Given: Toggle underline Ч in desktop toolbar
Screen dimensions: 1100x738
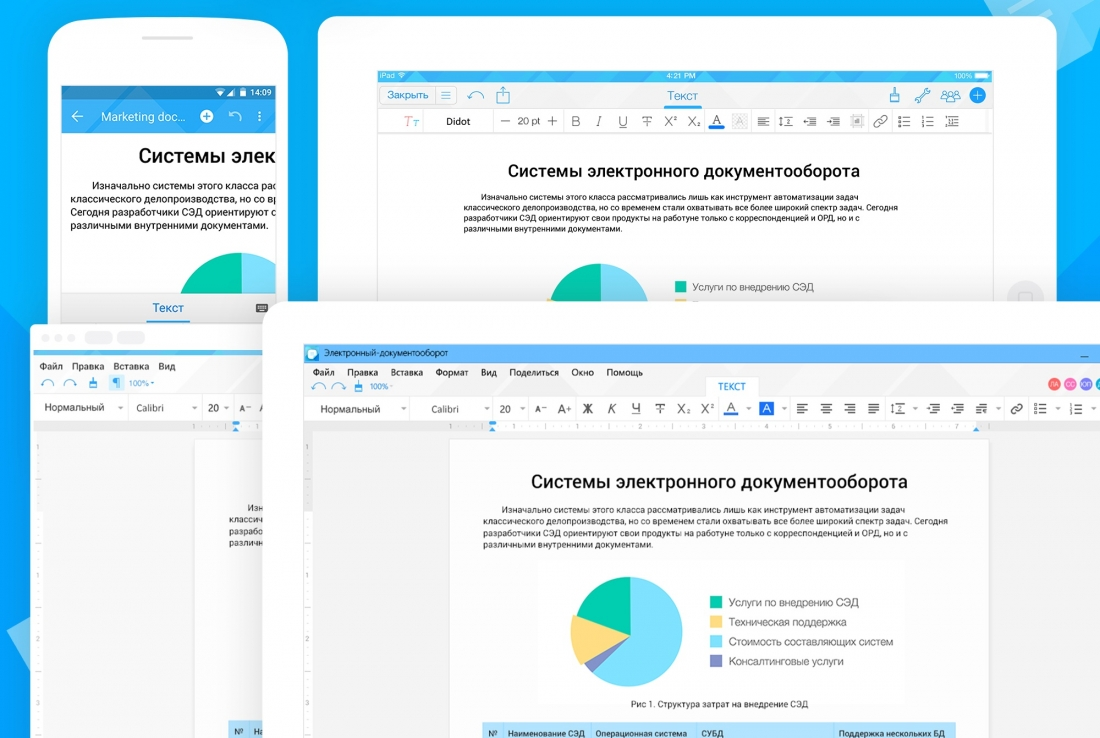Looking at the screenshot, I should pos(636,409).
